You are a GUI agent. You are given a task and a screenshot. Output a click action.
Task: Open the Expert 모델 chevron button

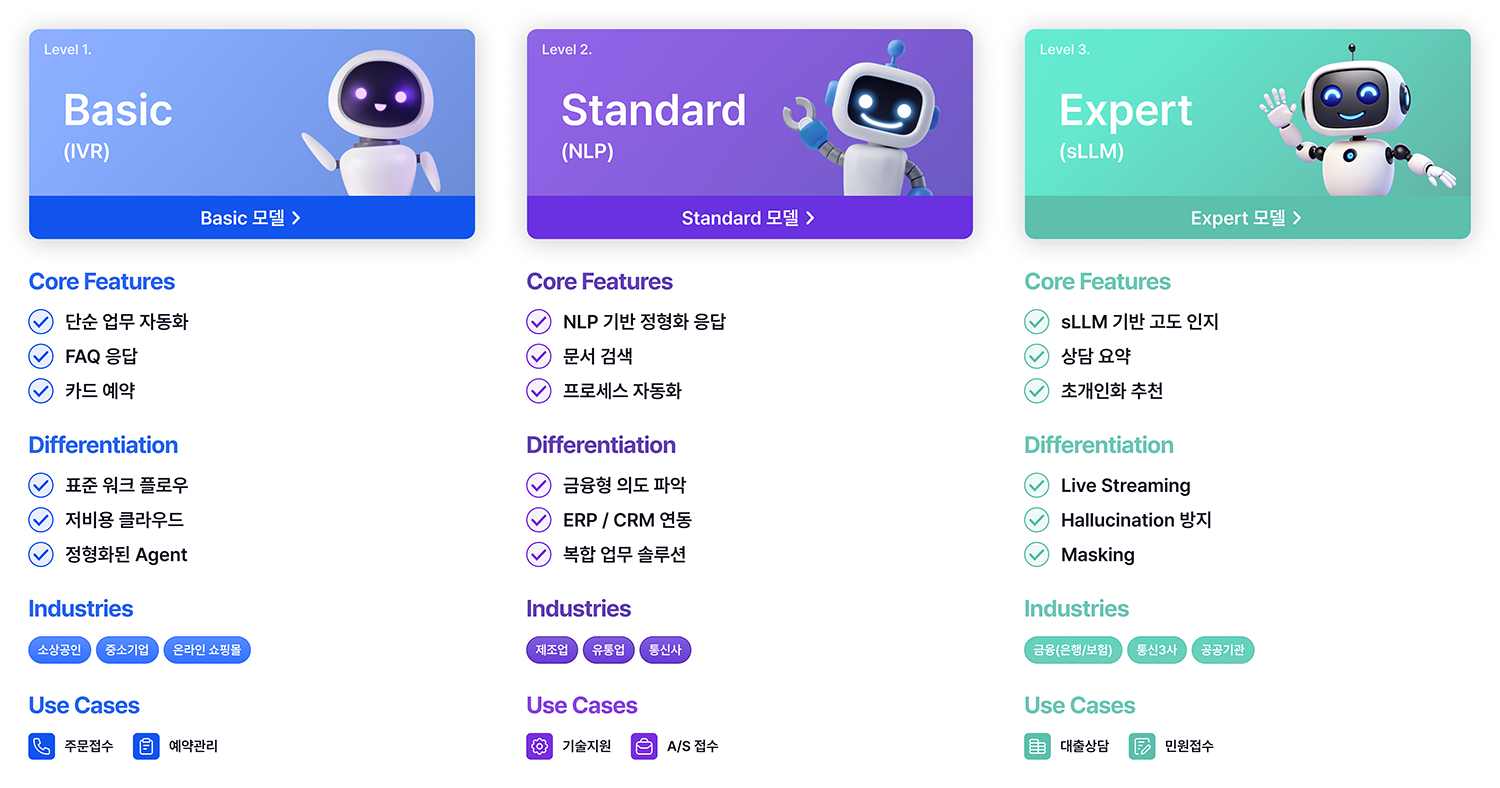[1248, 218]
